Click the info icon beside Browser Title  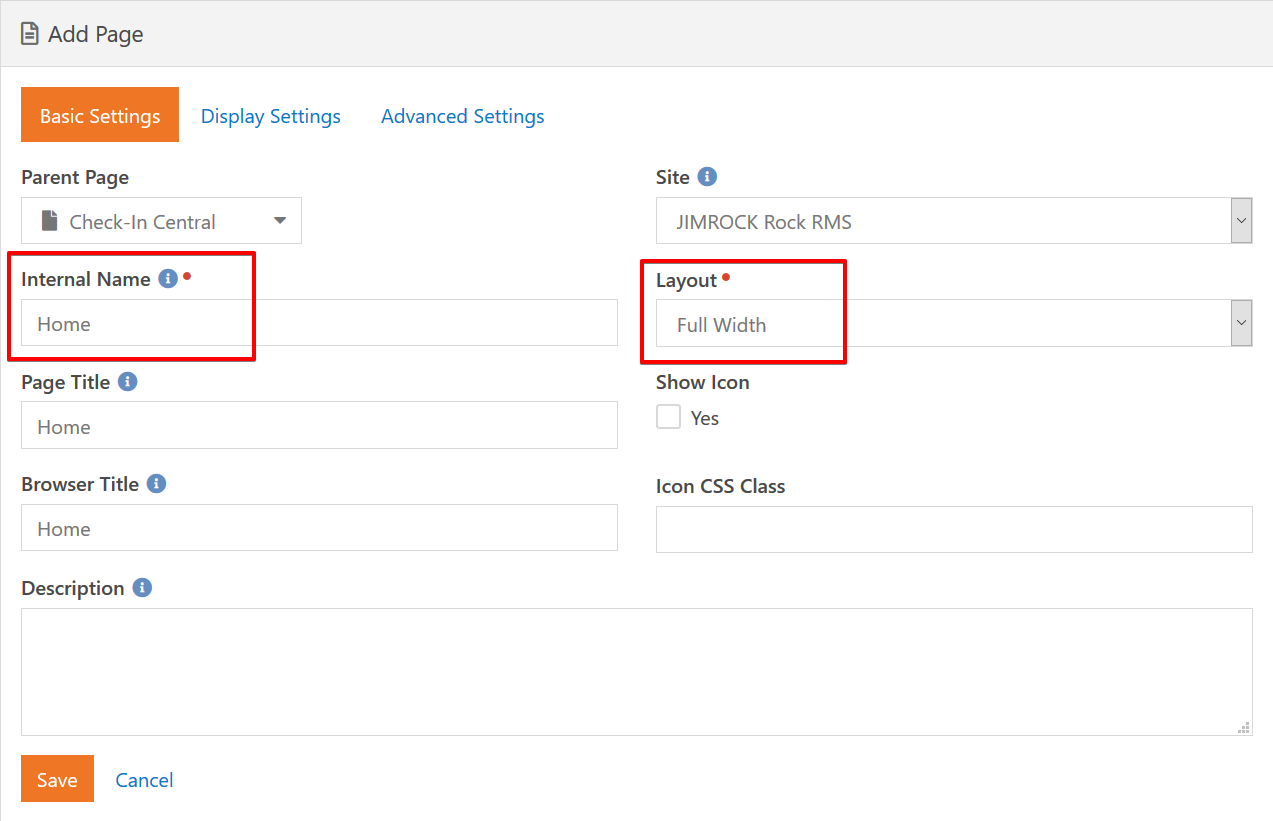pyautogui.click(x=156, y=484)
